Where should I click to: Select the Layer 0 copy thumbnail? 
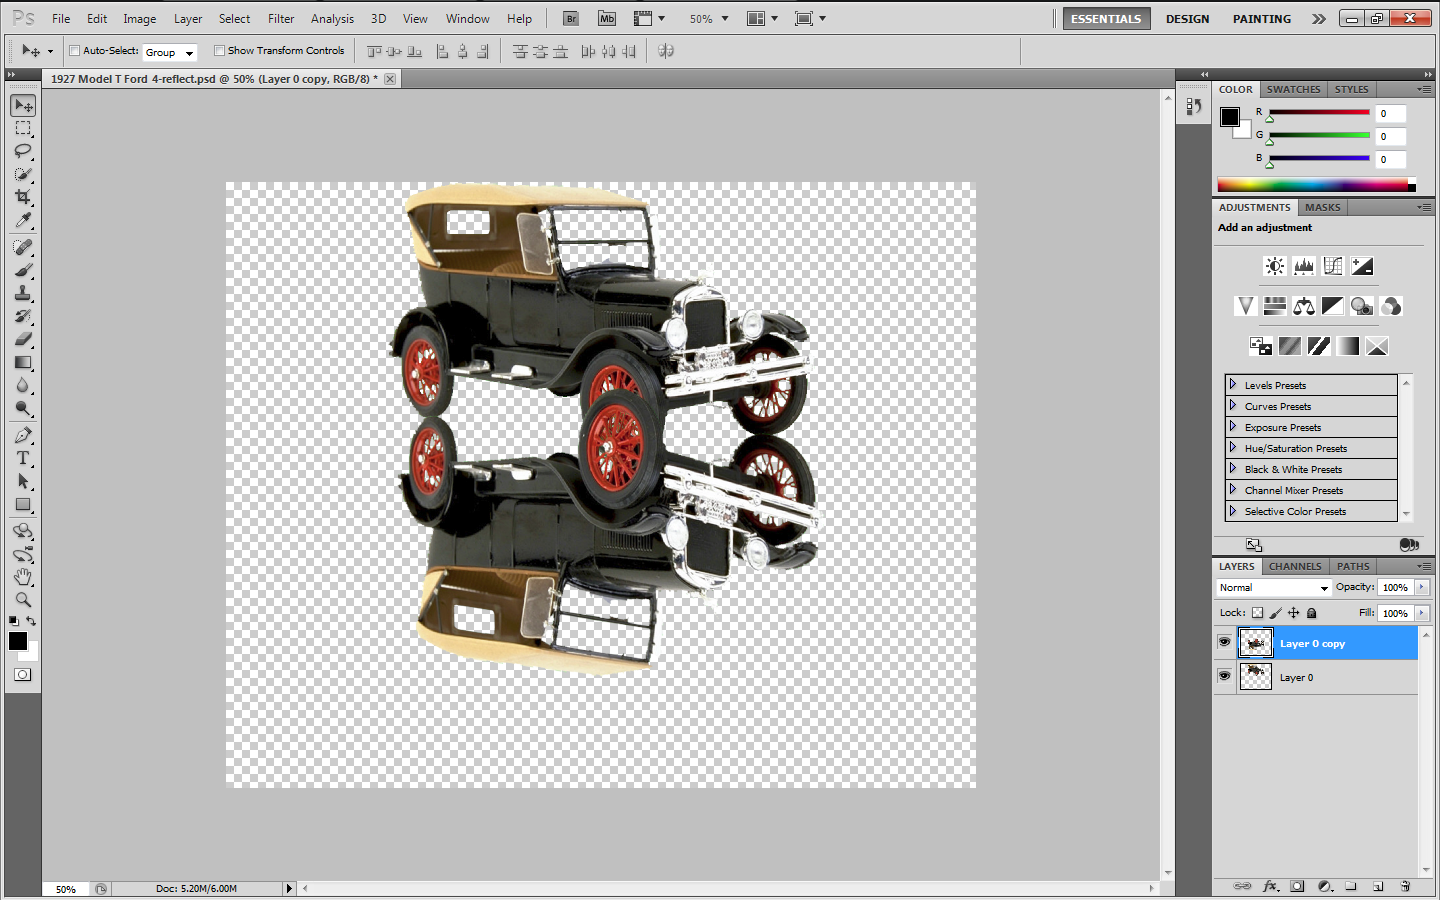(1255, 643)
